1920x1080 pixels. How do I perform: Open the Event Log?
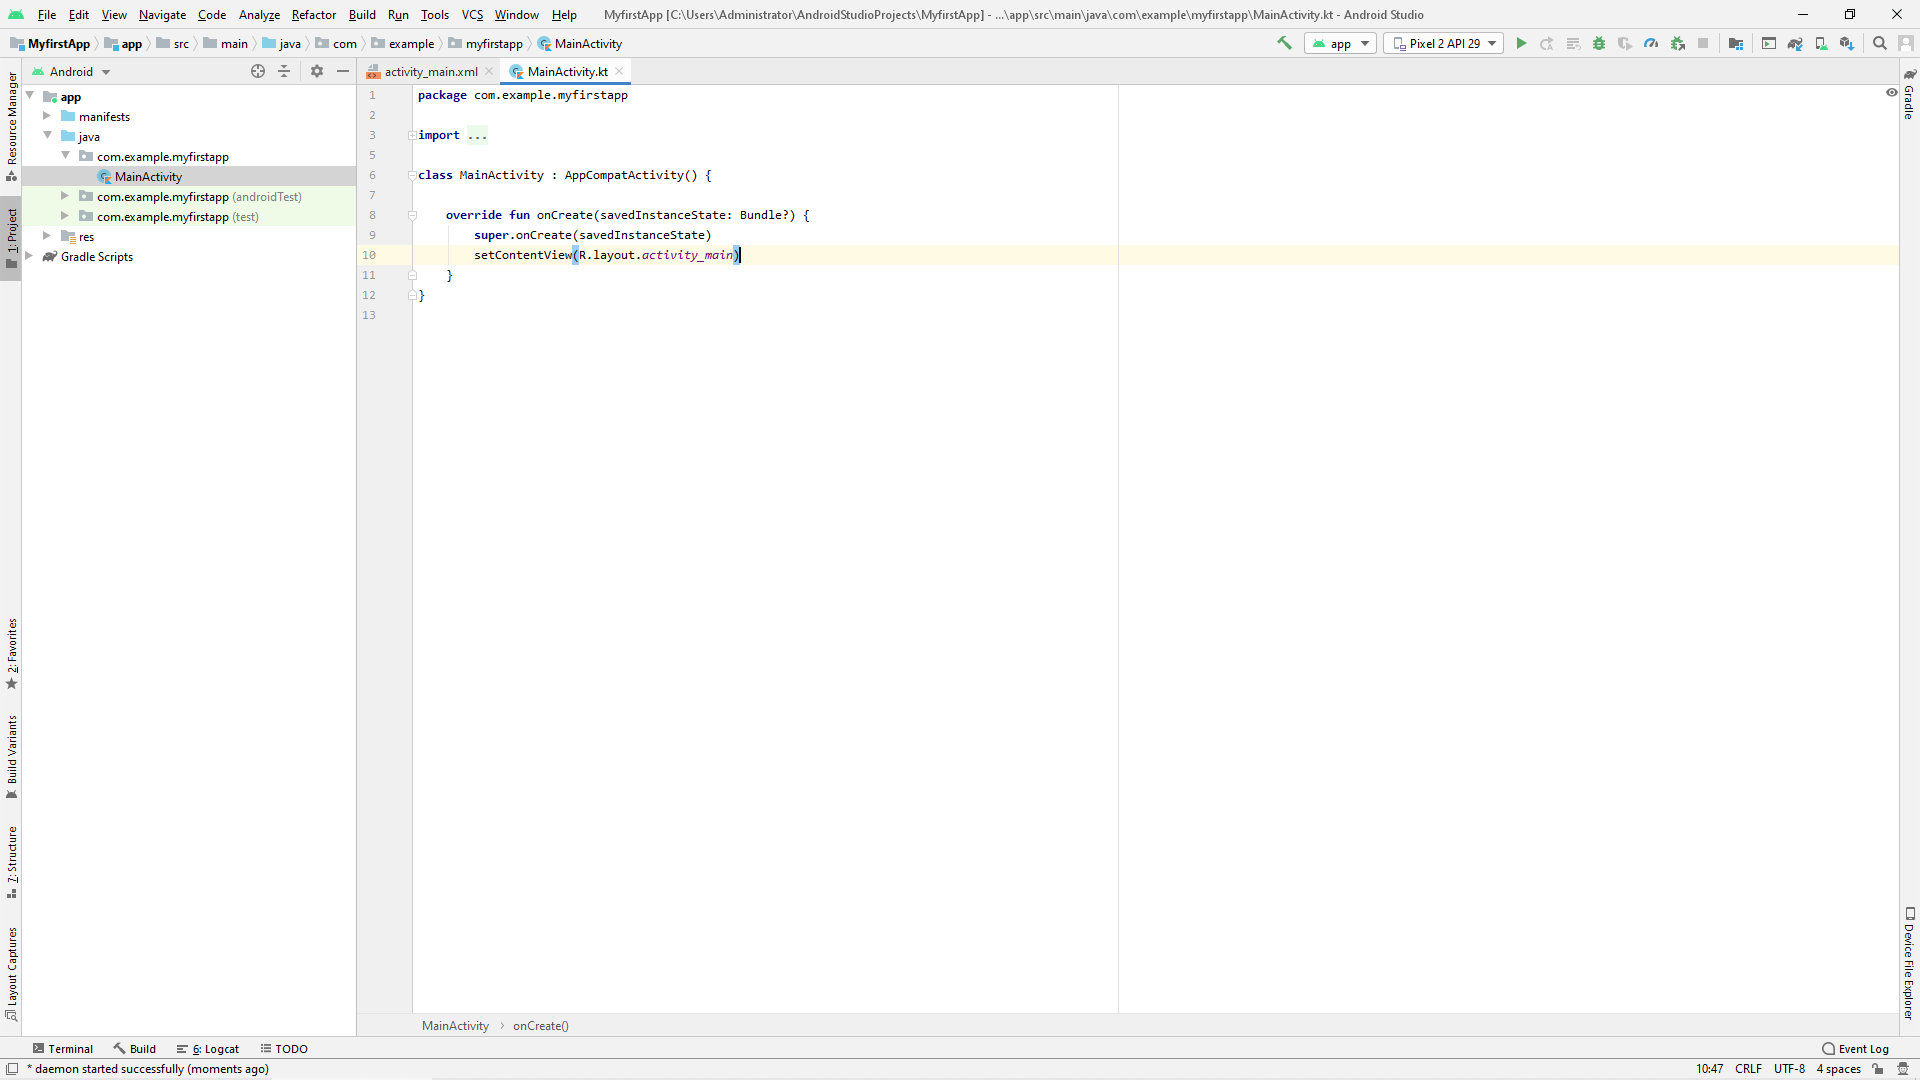(1856, 1048)
